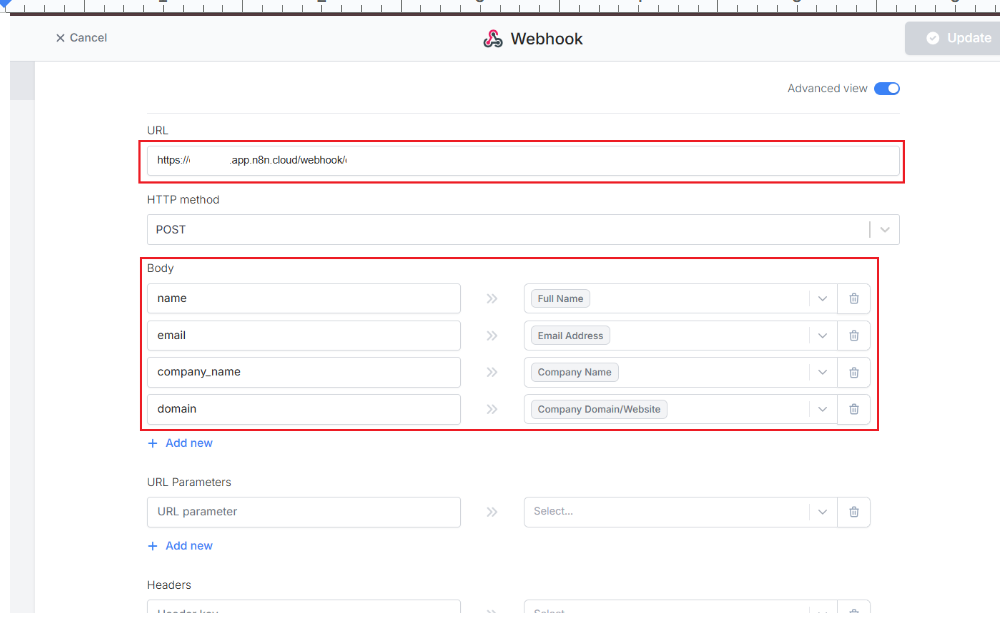This screenshot has width=1000, height=617.
Task: Remove the URL parameter row via trash icon
Action: click(854, 511)
